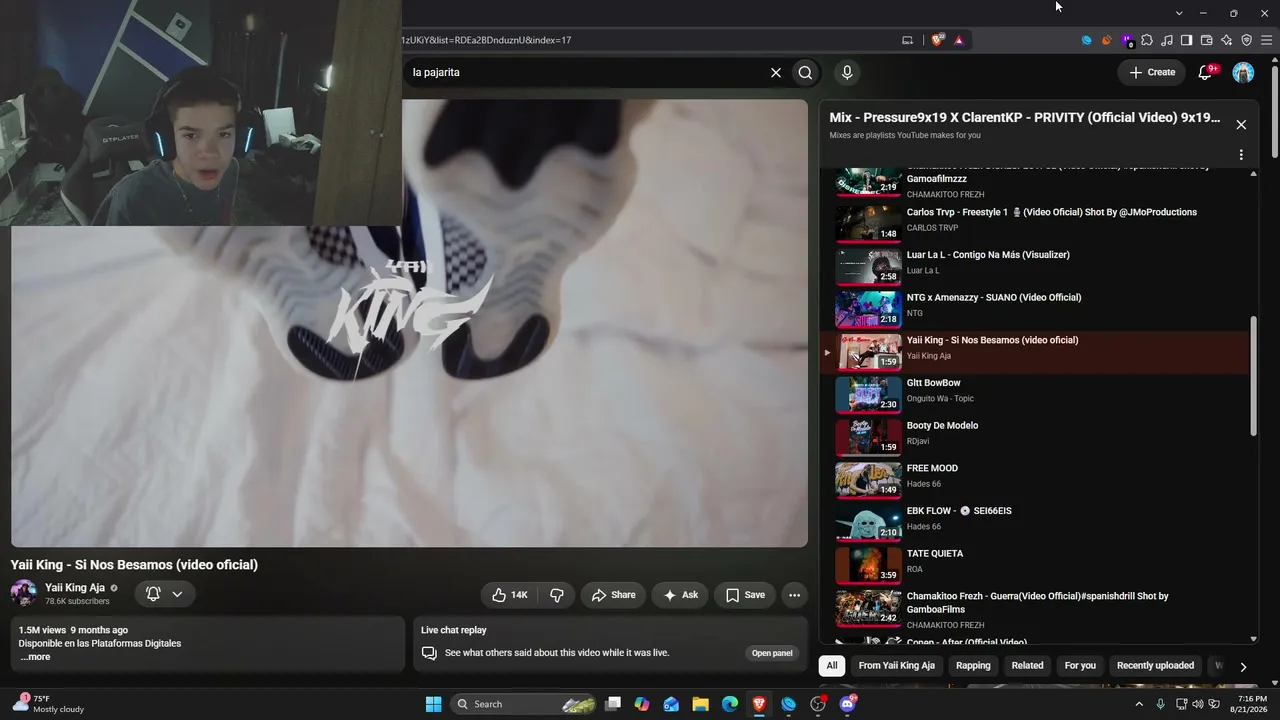Open YouTube notifications bell
Viewport: 1280px width, 720px height.
(1206, 72)
